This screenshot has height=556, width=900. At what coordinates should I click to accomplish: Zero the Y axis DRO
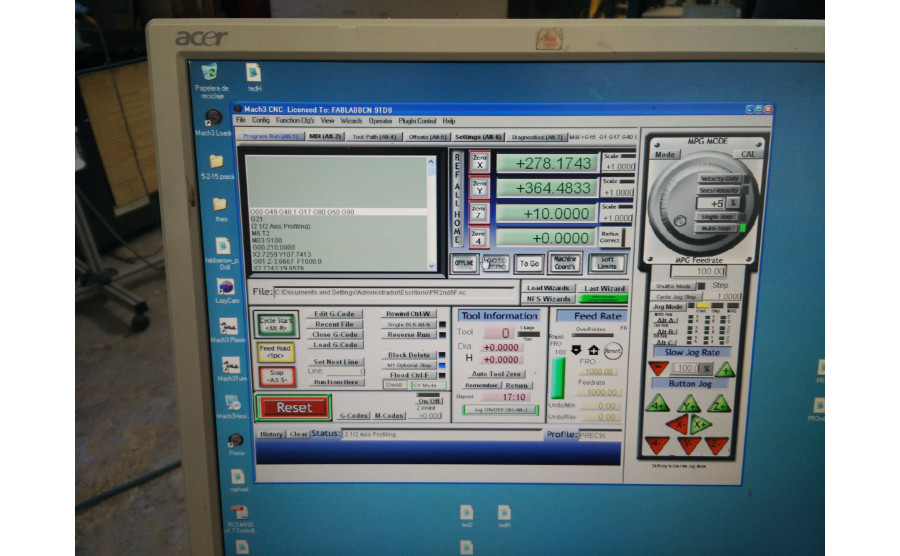[x=479, y=188]
